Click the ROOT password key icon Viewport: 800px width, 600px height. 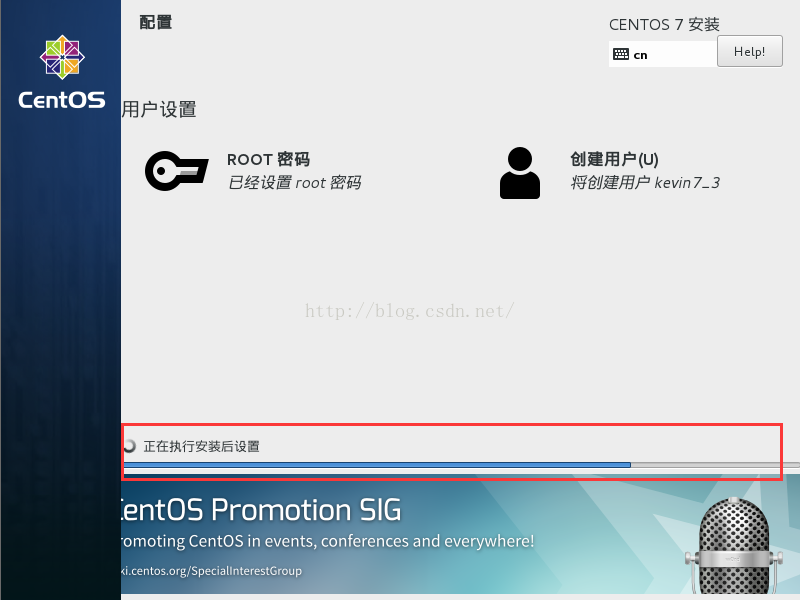(177, 171)
